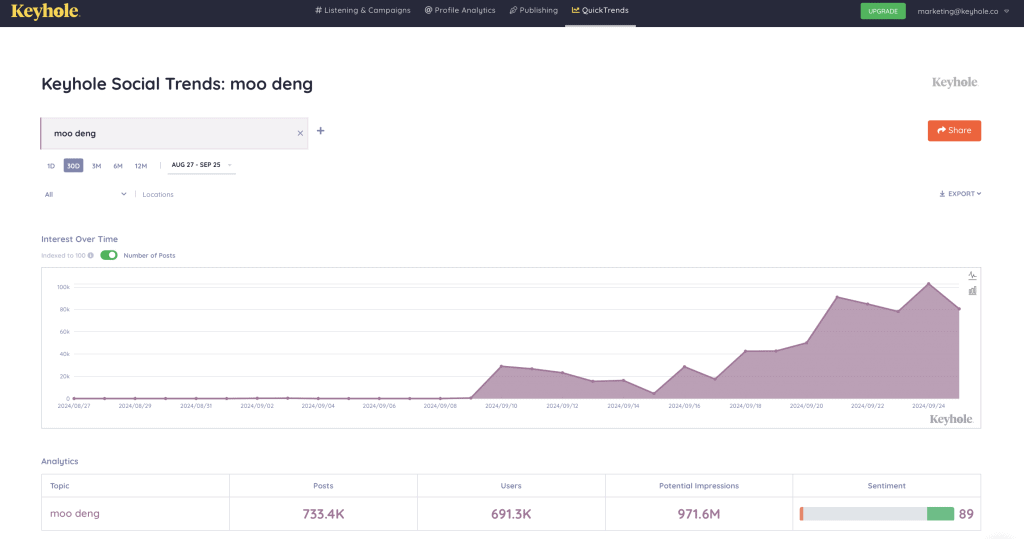Select the 30D time range
The image size is (1024, 539).
click(x=73, y=166)
